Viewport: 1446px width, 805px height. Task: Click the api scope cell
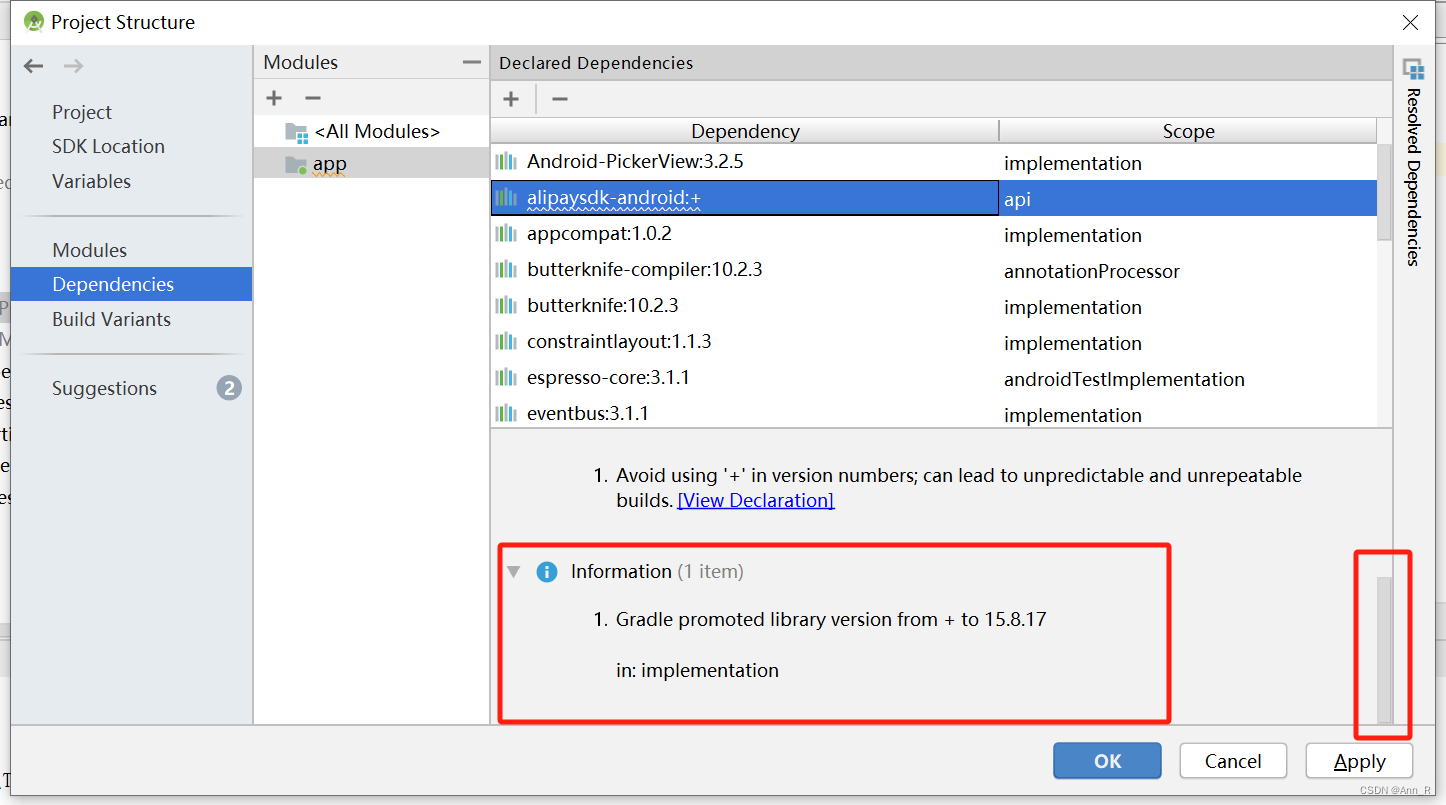[x=1188, y=198]
